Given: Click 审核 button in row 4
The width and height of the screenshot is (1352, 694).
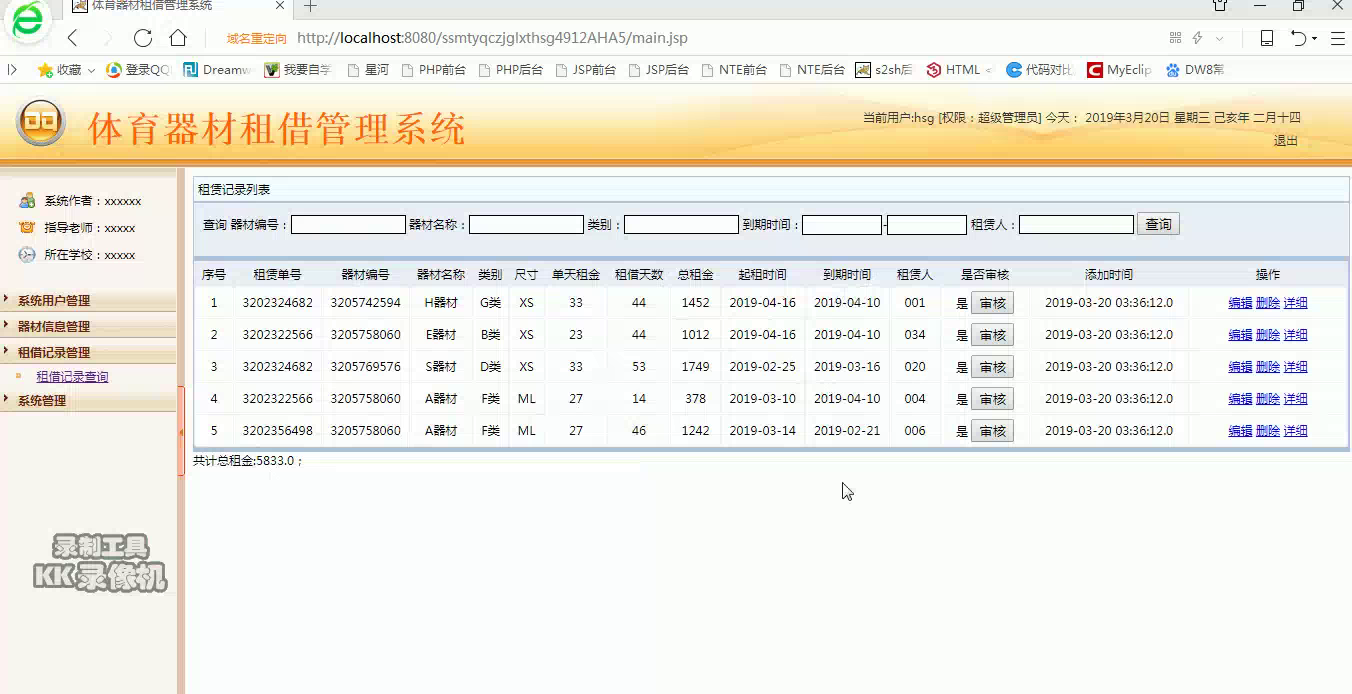Looking at the screenshot, I should [x=992, y=399].
